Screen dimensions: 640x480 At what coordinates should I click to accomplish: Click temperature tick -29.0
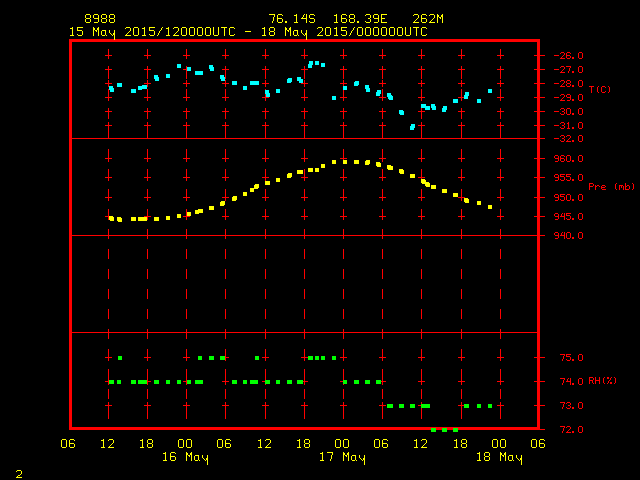point(569,98)
